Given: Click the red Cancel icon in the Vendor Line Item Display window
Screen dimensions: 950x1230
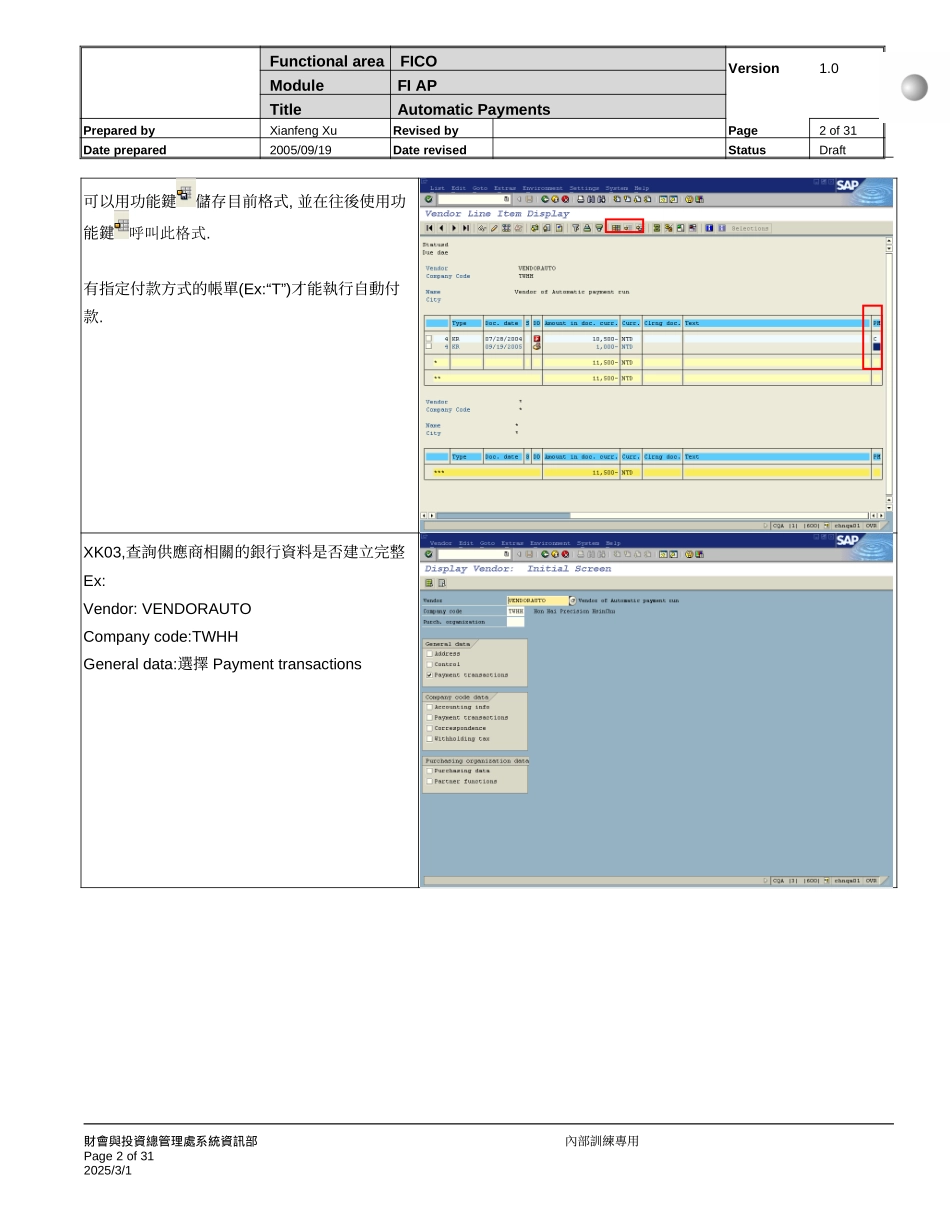Looking at the screenshot, I should (x=565, y=199).
